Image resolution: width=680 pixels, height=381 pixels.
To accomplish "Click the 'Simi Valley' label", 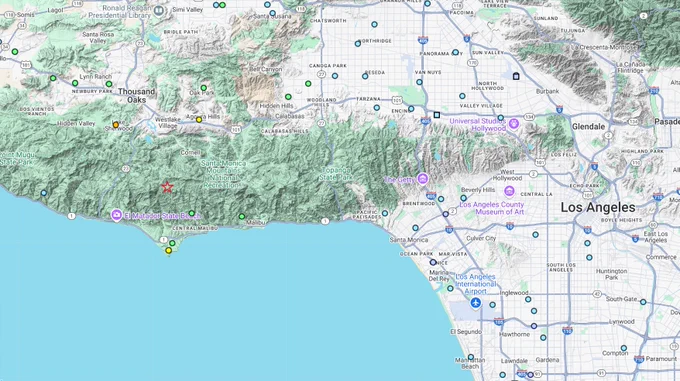I will click(x=187, y=10).
